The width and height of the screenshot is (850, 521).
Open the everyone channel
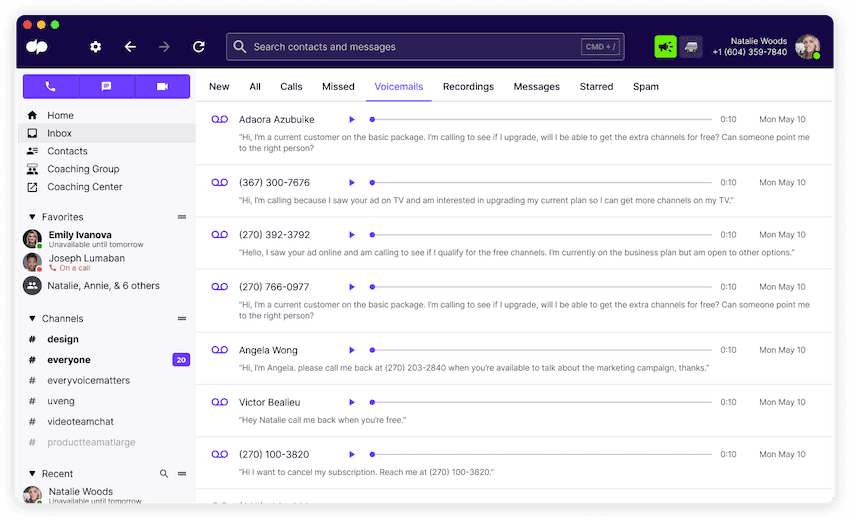[68, 360]
